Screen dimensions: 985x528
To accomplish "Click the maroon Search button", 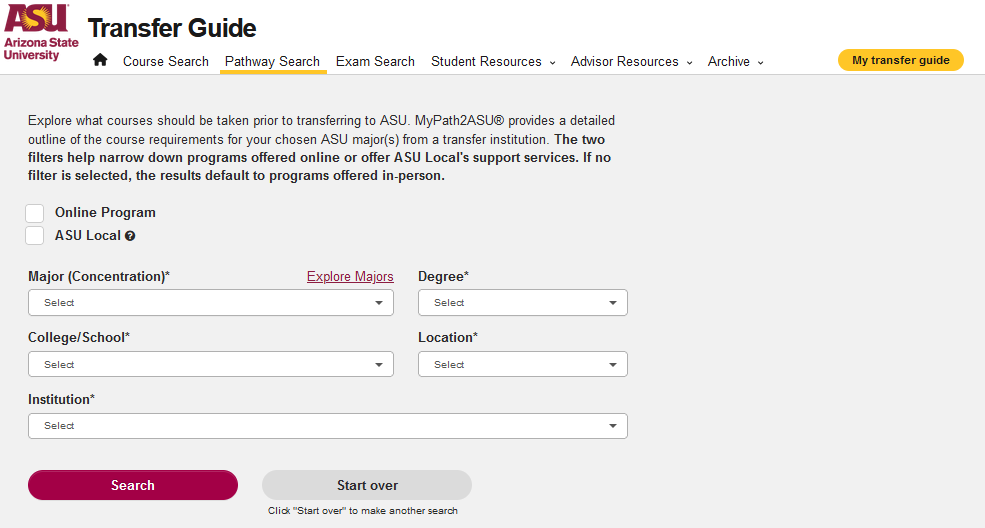I will tap(133, 485).
